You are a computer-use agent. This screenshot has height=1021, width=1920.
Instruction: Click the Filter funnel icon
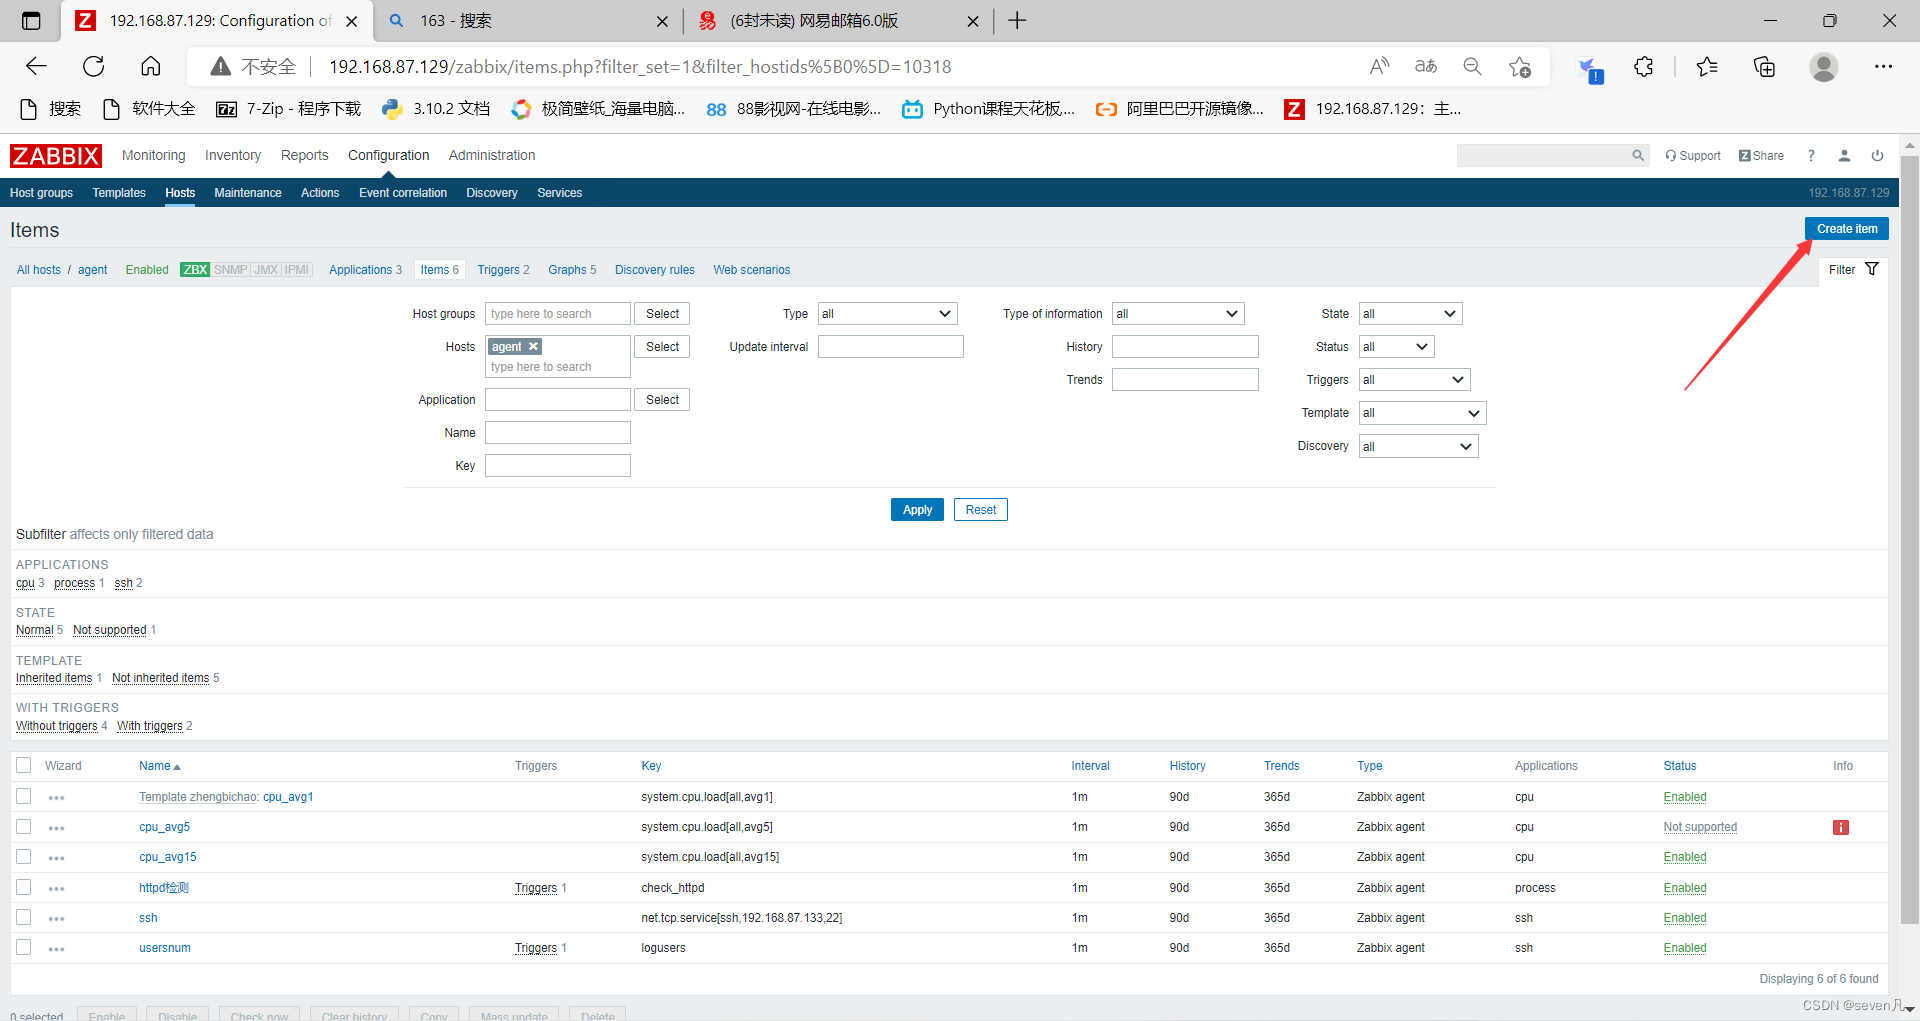pyautogui.click(x=1872, y=269)
